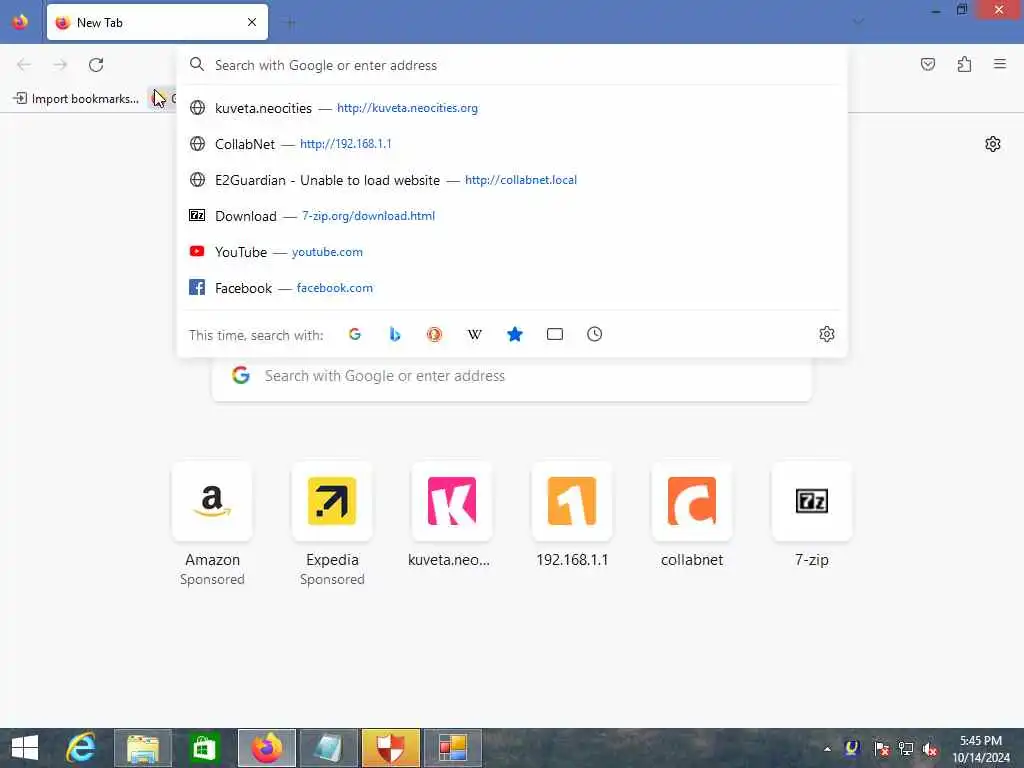This screenshot has width=1024, height=768.
Task: Show hidden system tray icons
Action: point(827,748)
